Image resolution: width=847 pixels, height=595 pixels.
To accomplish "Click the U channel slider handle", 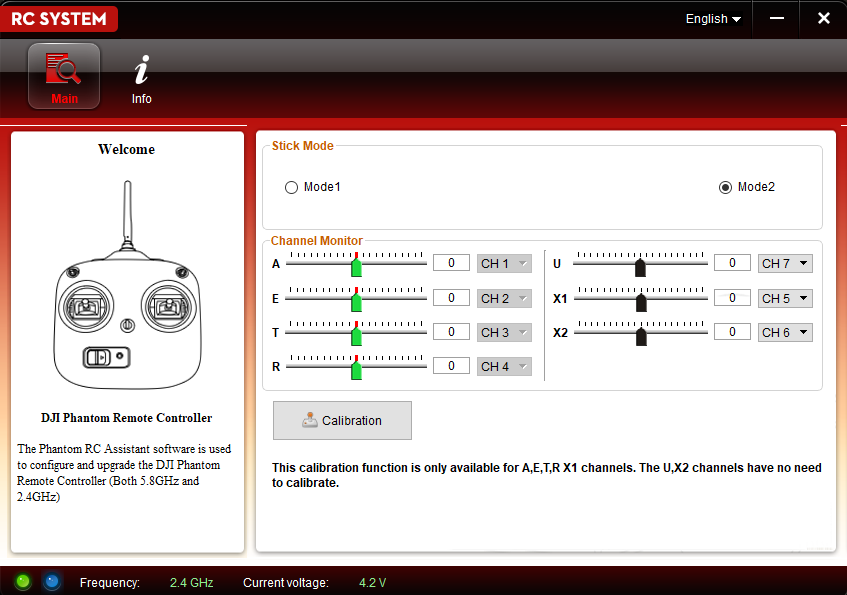I will pyautogui.click(x=640, y=267).
